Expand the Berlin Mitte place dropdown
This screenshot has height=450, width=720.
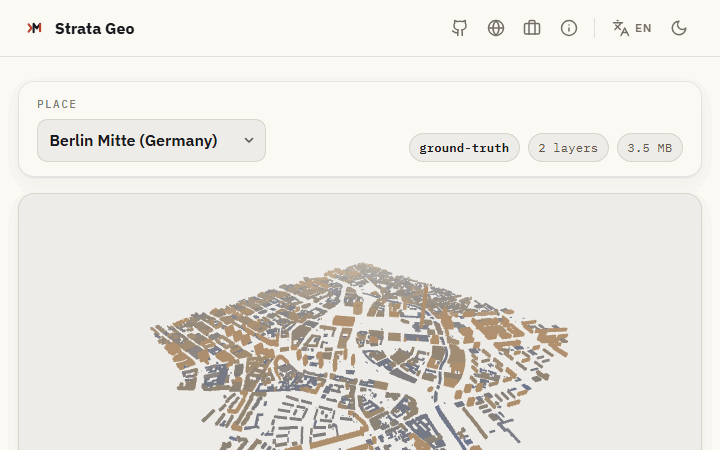click(x=151, y=141)
